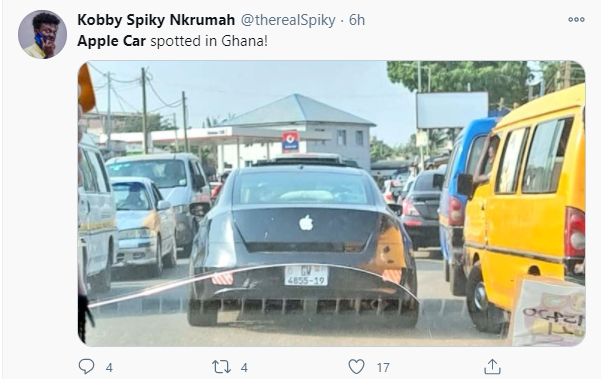601x379 pixels.
Task: Open the @therealSpiky handle link
Action: [x=288, y=20]
